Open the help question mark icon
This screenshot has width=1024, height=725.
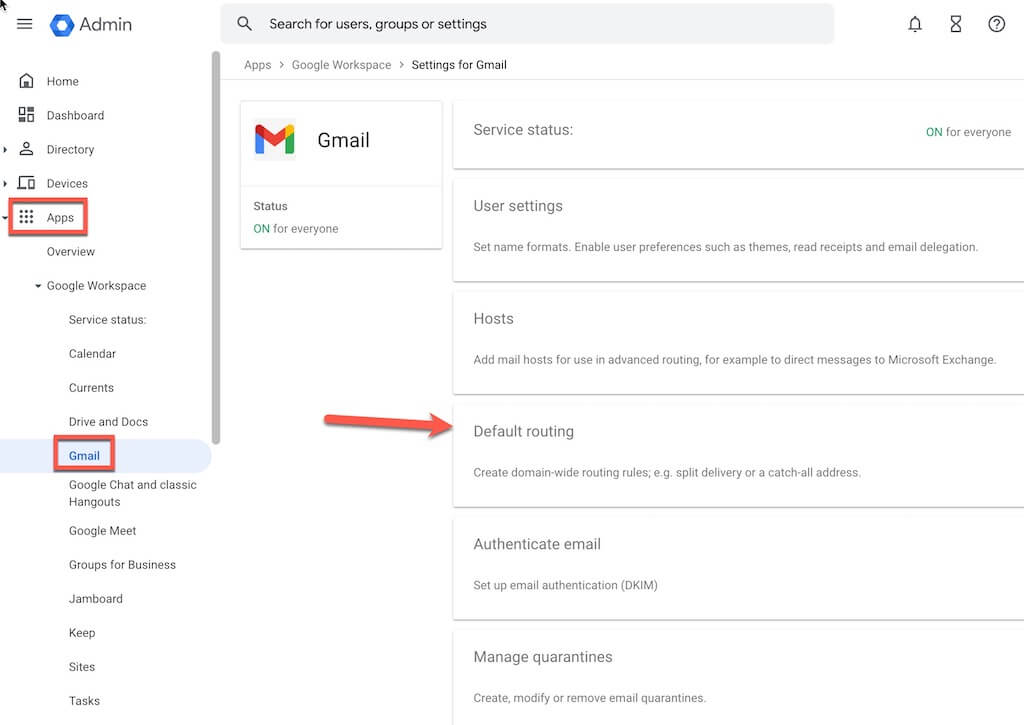pos(996,24)
